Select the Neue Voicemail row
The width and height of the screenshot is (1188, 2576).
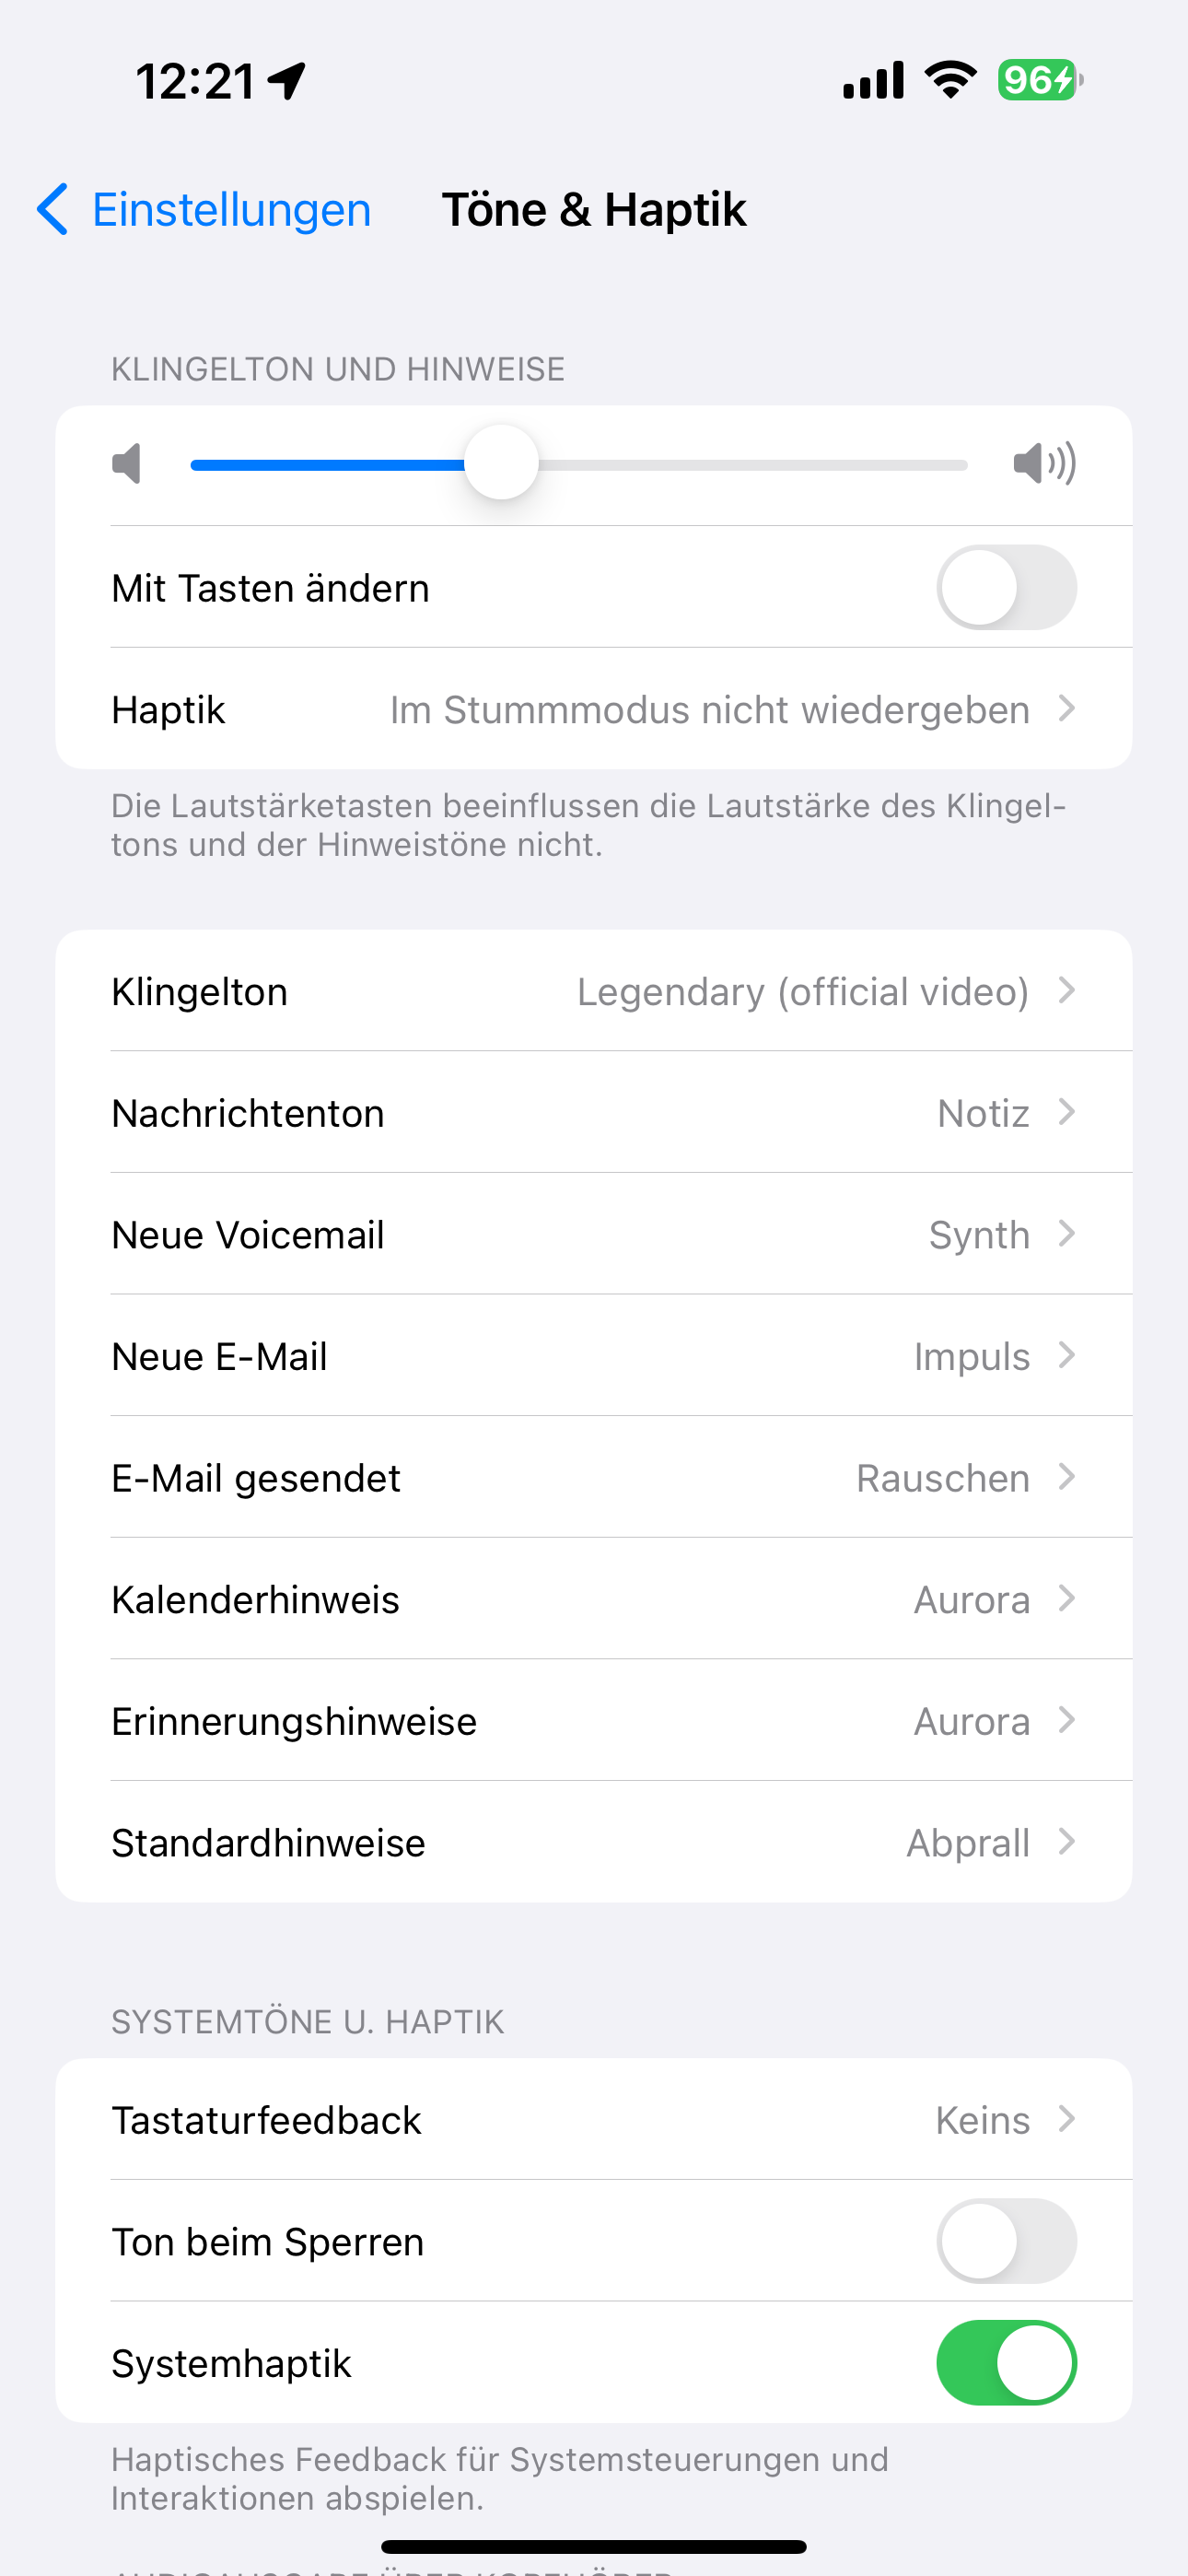click(x=594, y=1234)
